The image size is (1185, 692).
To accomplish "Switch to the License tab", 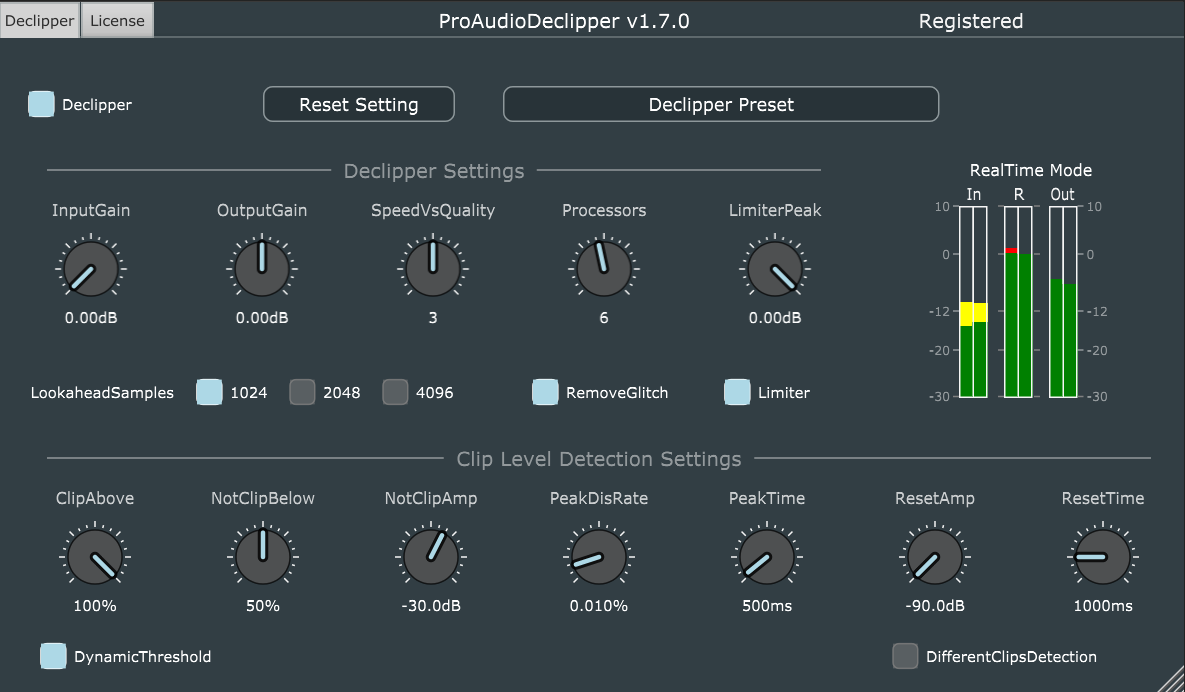I will [117, 20].
